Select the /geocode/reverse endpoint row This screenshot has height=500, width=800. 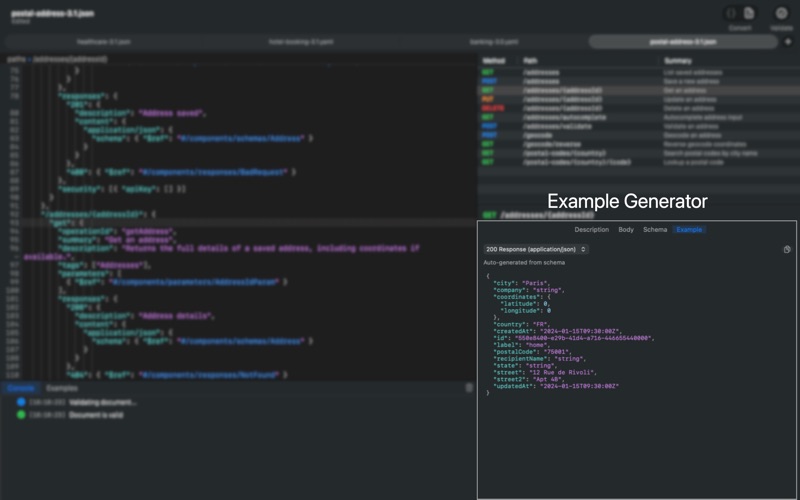pyautogui.click(x=639, y=144)
